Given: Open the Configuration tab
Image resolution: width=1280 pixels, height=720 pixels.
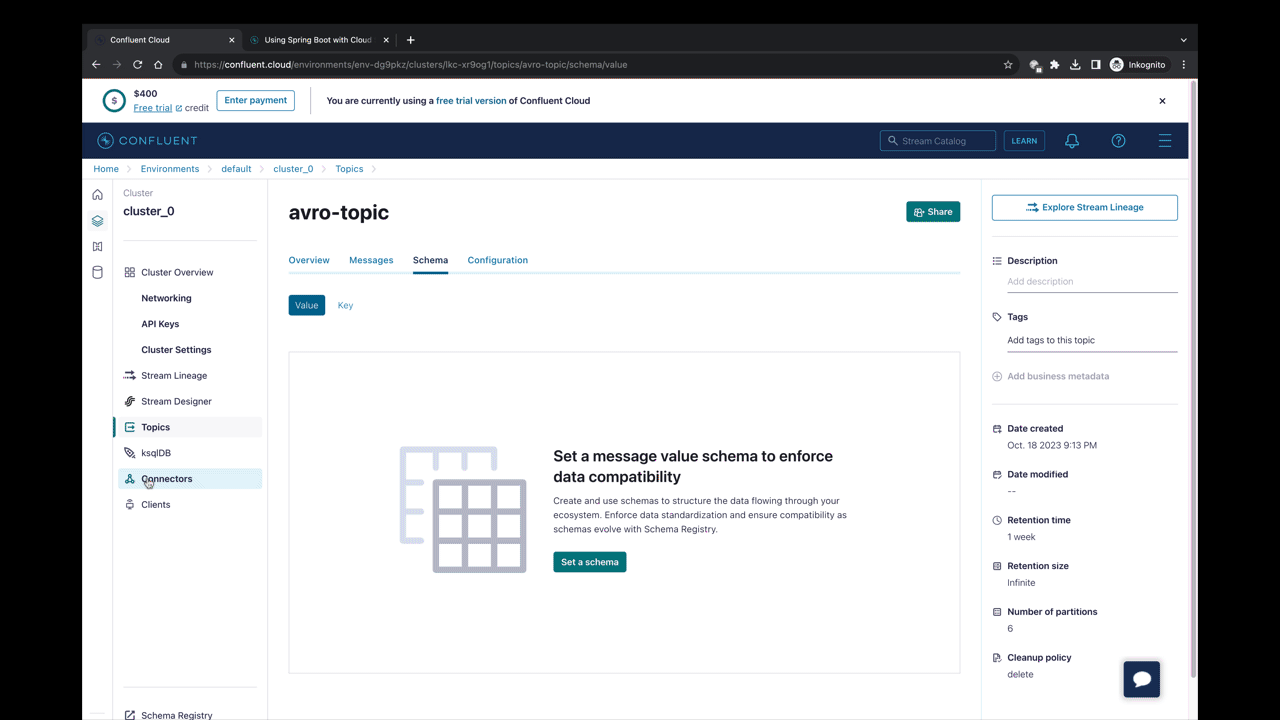Looking at the screenshot, I should point(497,260).
